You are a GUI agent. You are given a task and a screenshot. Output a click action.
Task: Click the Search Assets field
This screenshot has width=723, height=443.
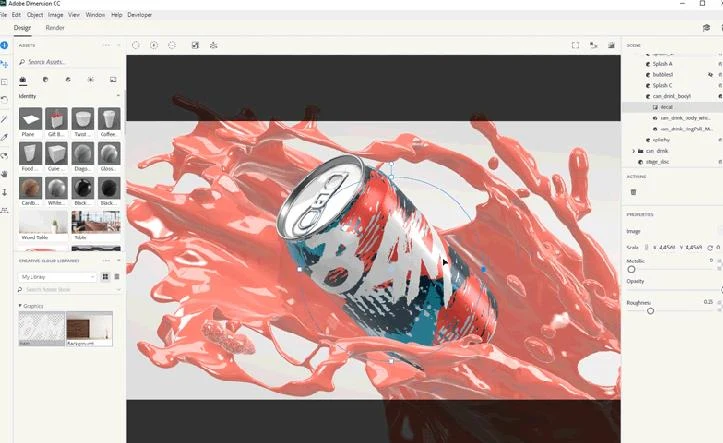pyautogui.click(x=68, y=62)
